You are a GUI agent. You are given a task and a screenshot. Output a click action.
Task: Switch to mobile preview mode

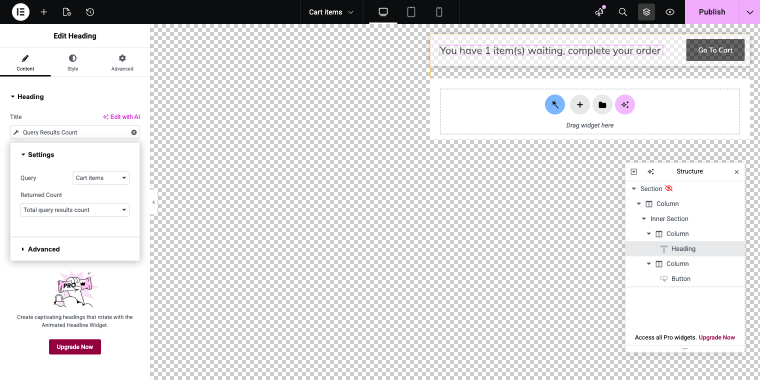(439, 12)
